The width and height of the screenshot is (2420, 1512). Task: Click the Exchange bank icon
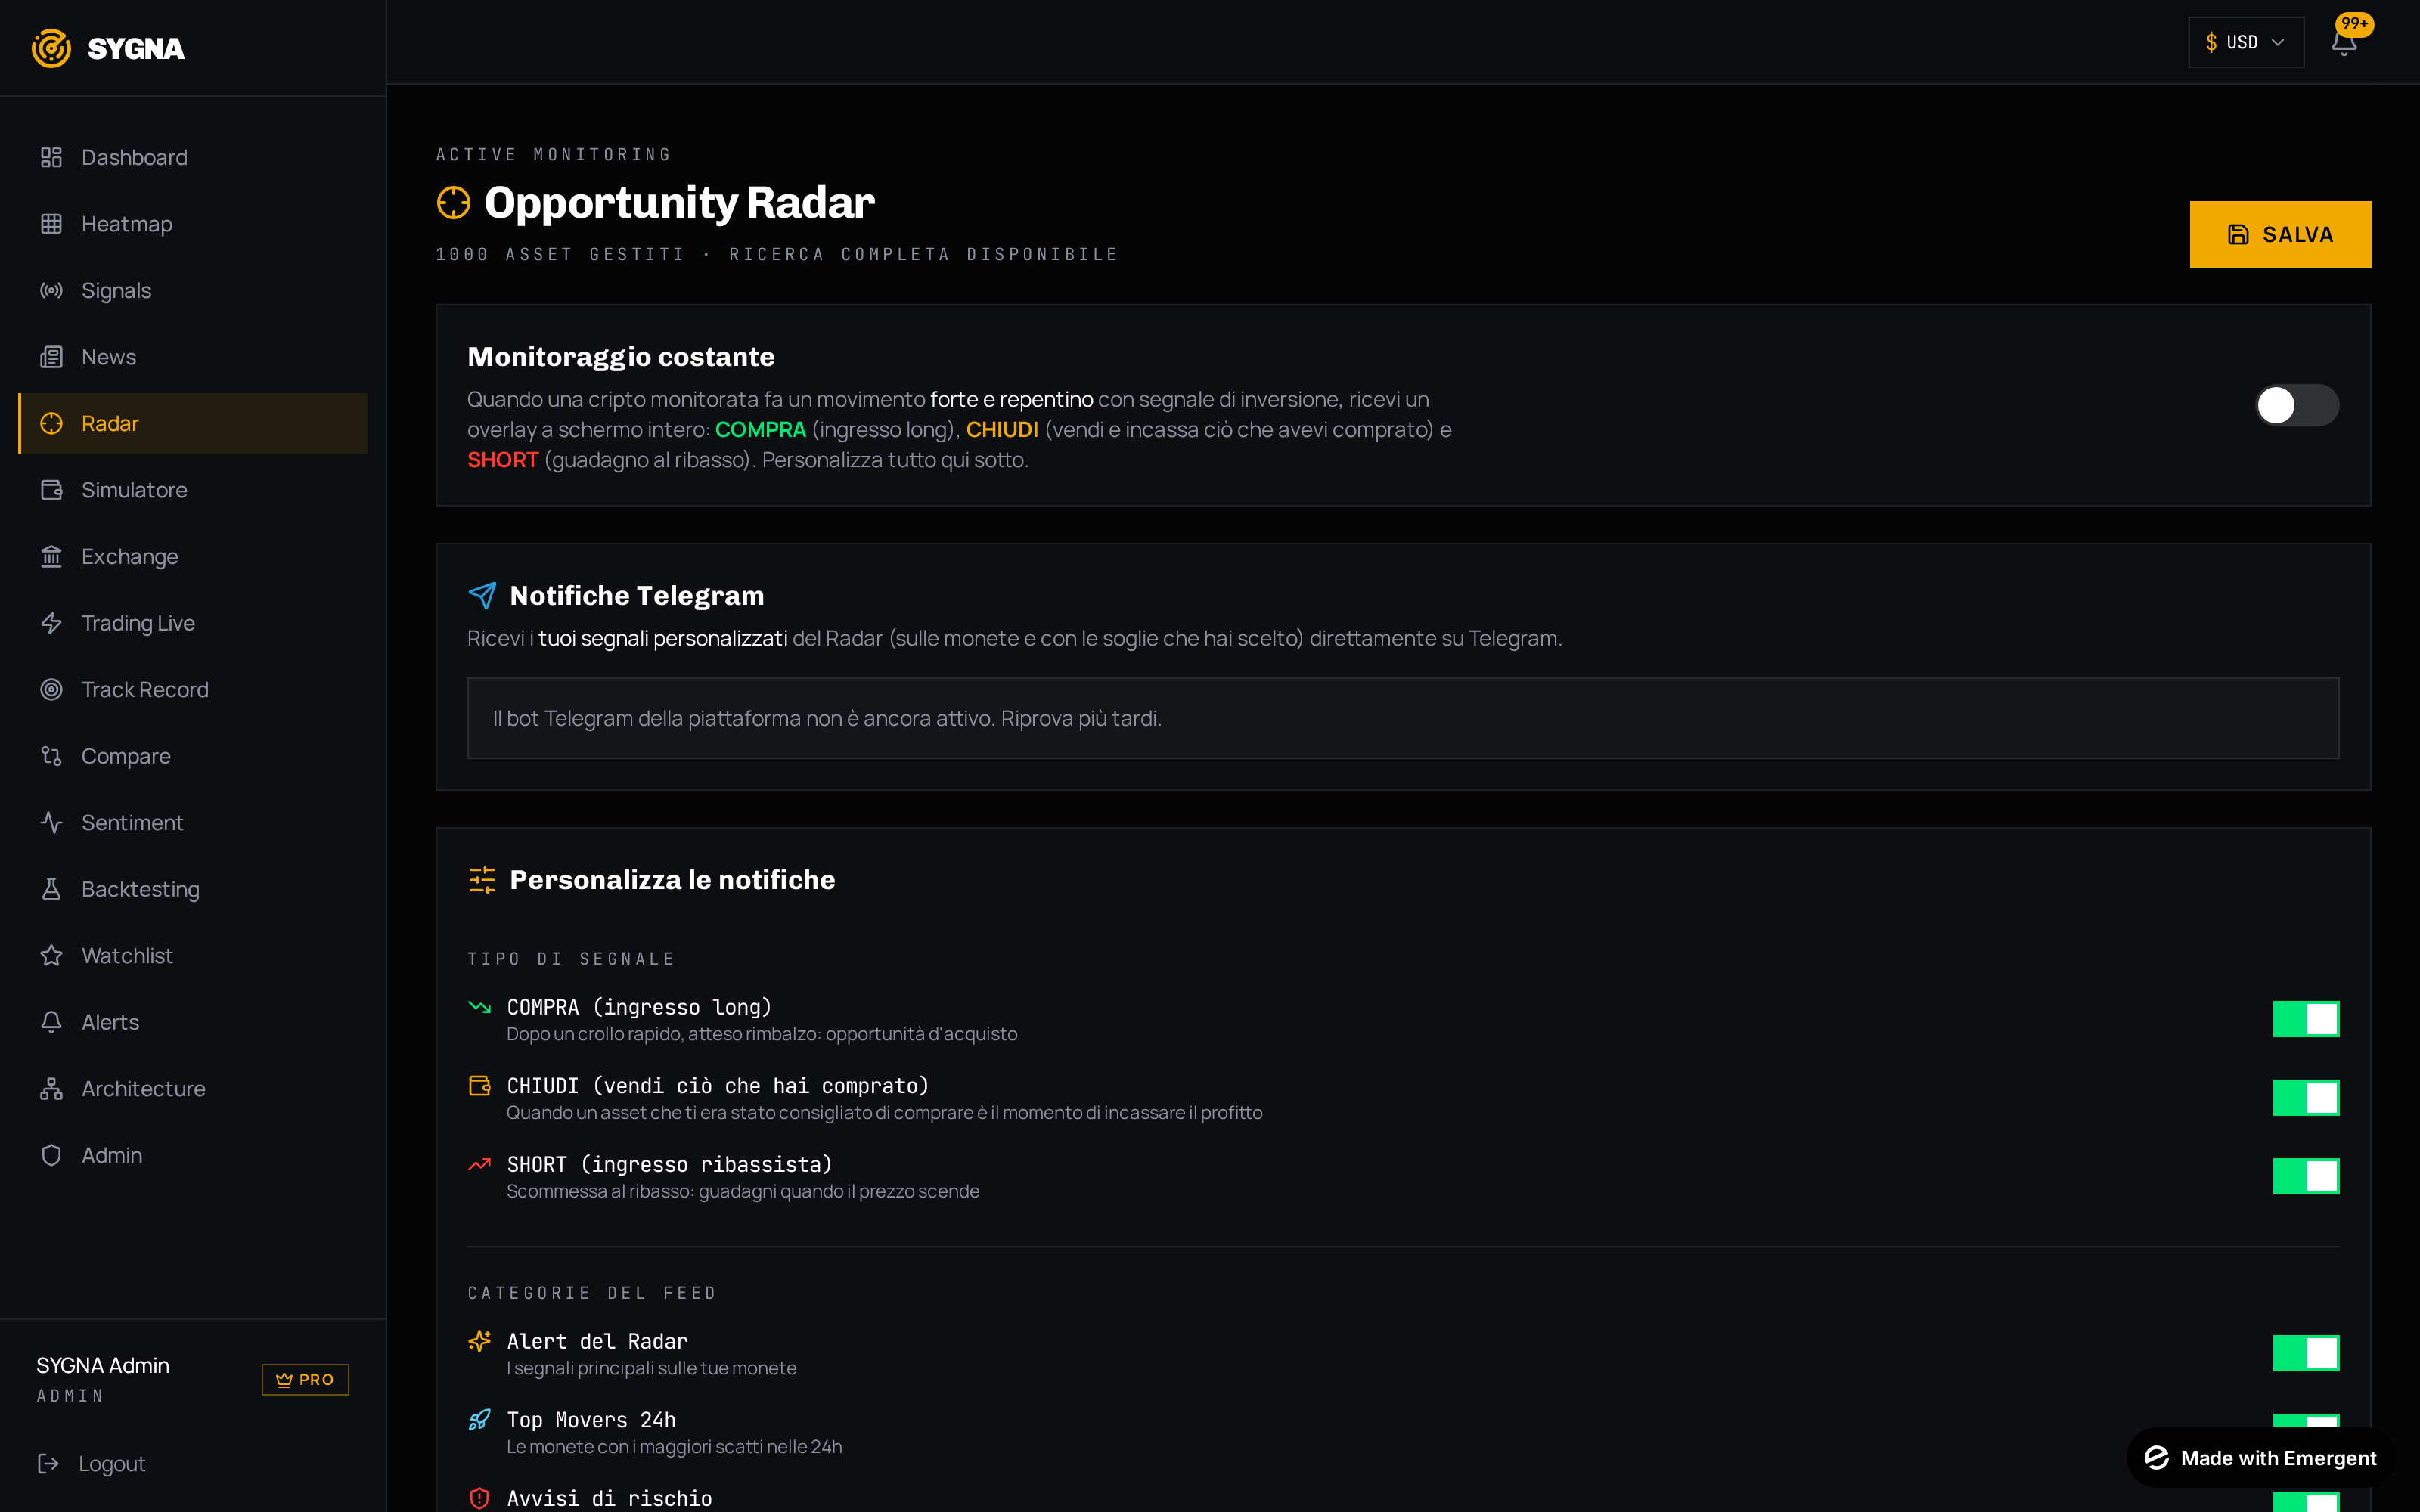51,557
